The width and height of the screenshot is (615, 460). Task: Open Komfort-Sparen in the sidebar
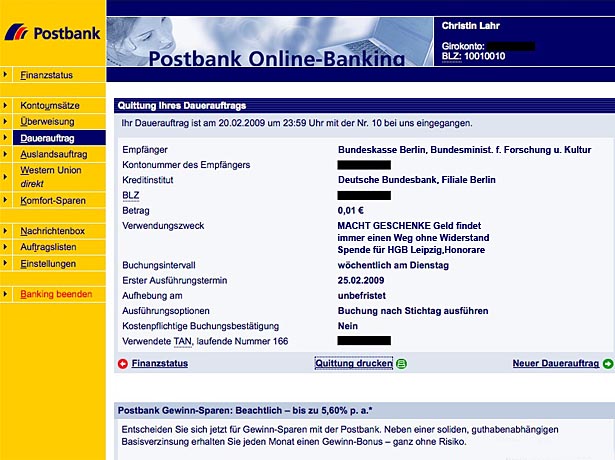point(53,200)
